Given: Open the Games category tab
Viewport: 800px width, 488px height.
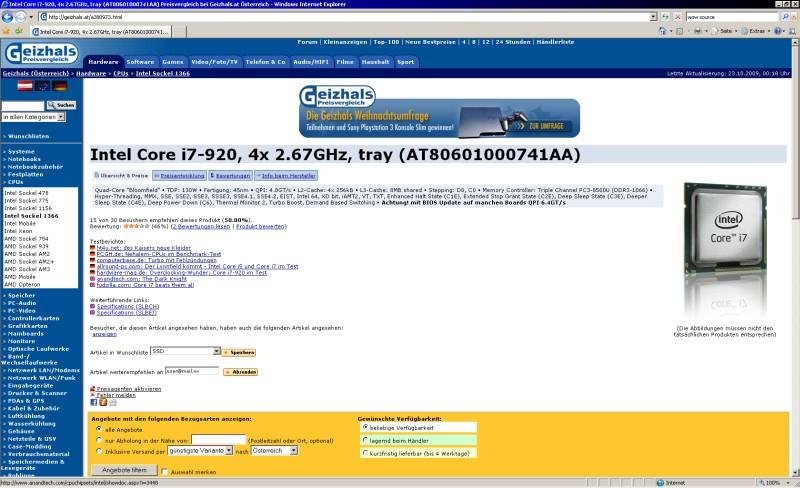Looking at the screenshot, I should [172, 62].
